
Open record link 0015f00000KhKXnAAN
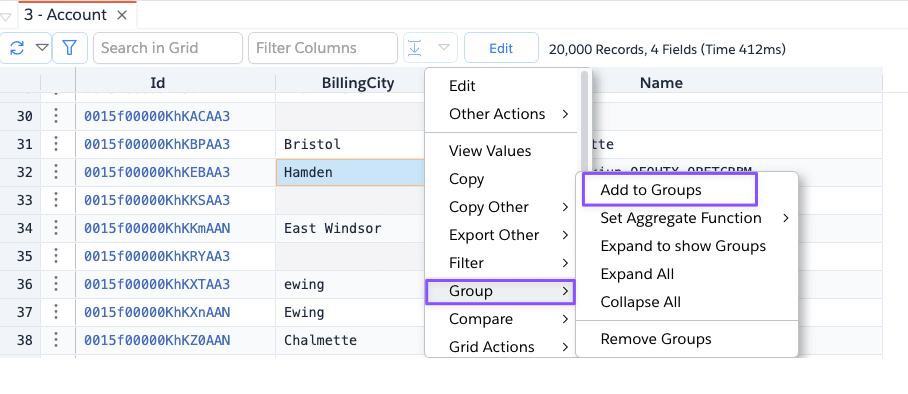[x=157, y=313]
